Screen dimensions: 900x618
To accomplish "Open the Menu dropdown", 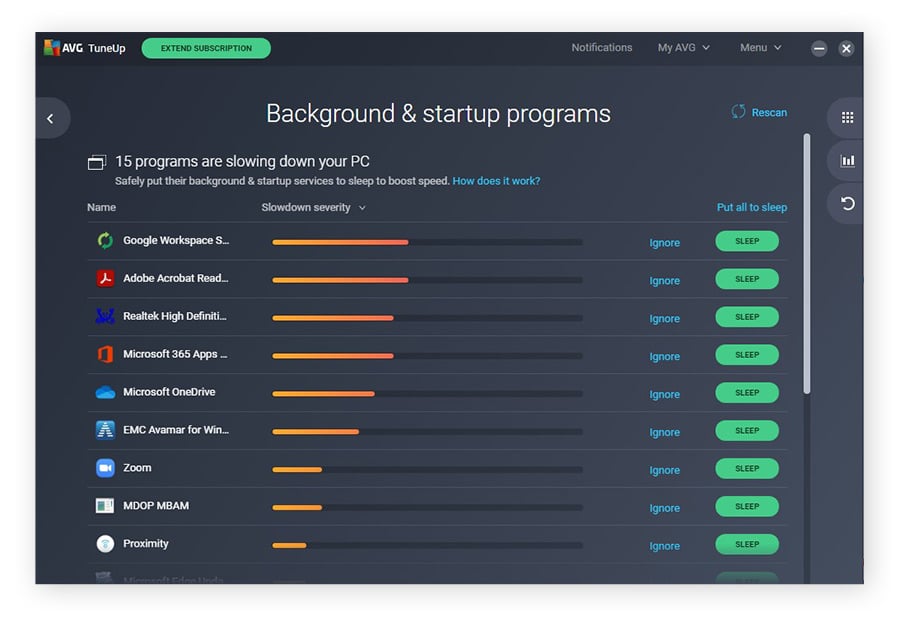I will coord(760,48).
